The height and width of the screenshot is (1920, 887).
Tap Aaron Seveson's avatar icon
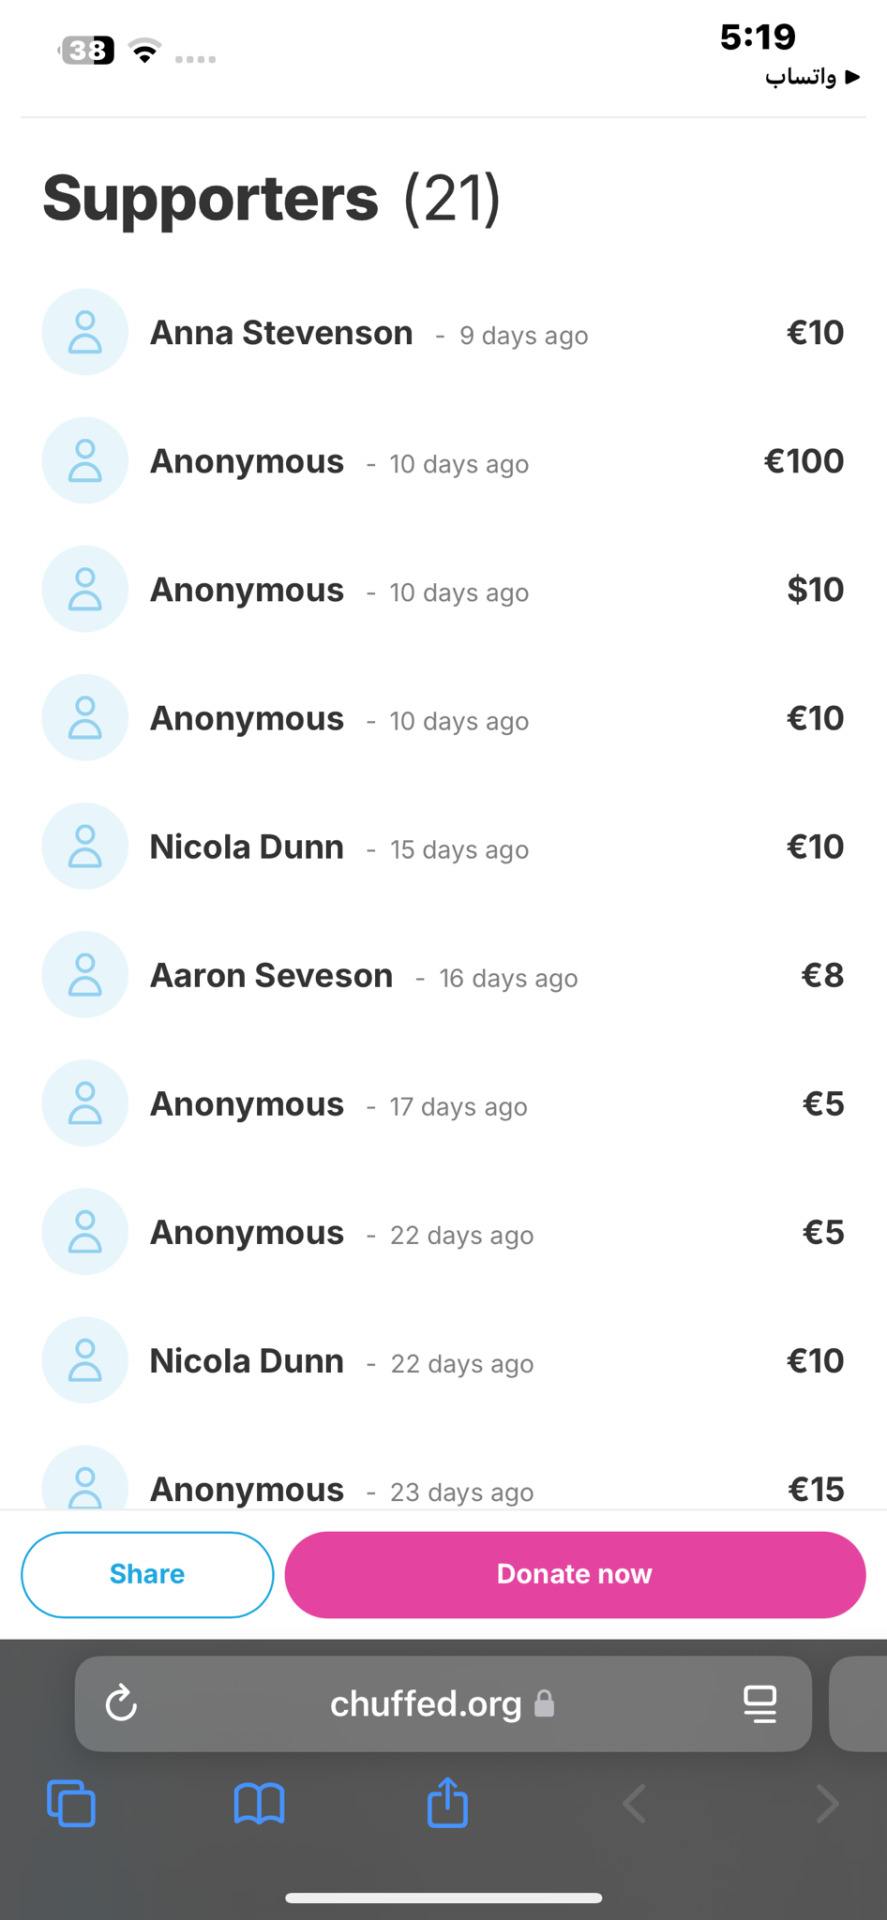point(85,975)
